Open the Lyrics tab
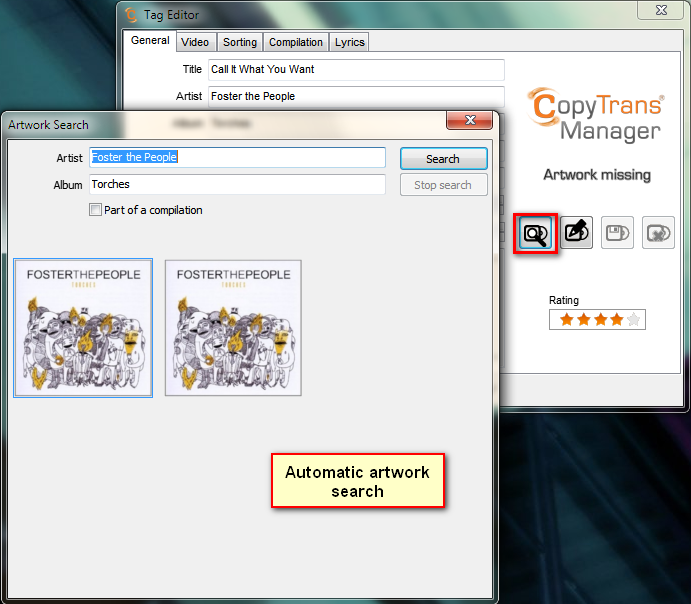691x604 pixels. tap(349, 42)
